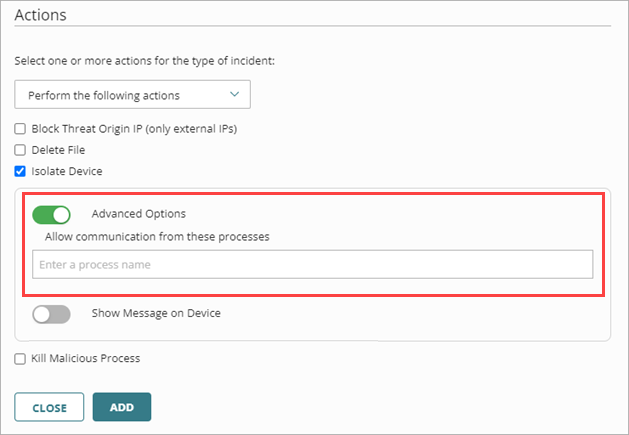Enable the Show Message on Device toggle

pyautogui.click(x=52, y=314)
